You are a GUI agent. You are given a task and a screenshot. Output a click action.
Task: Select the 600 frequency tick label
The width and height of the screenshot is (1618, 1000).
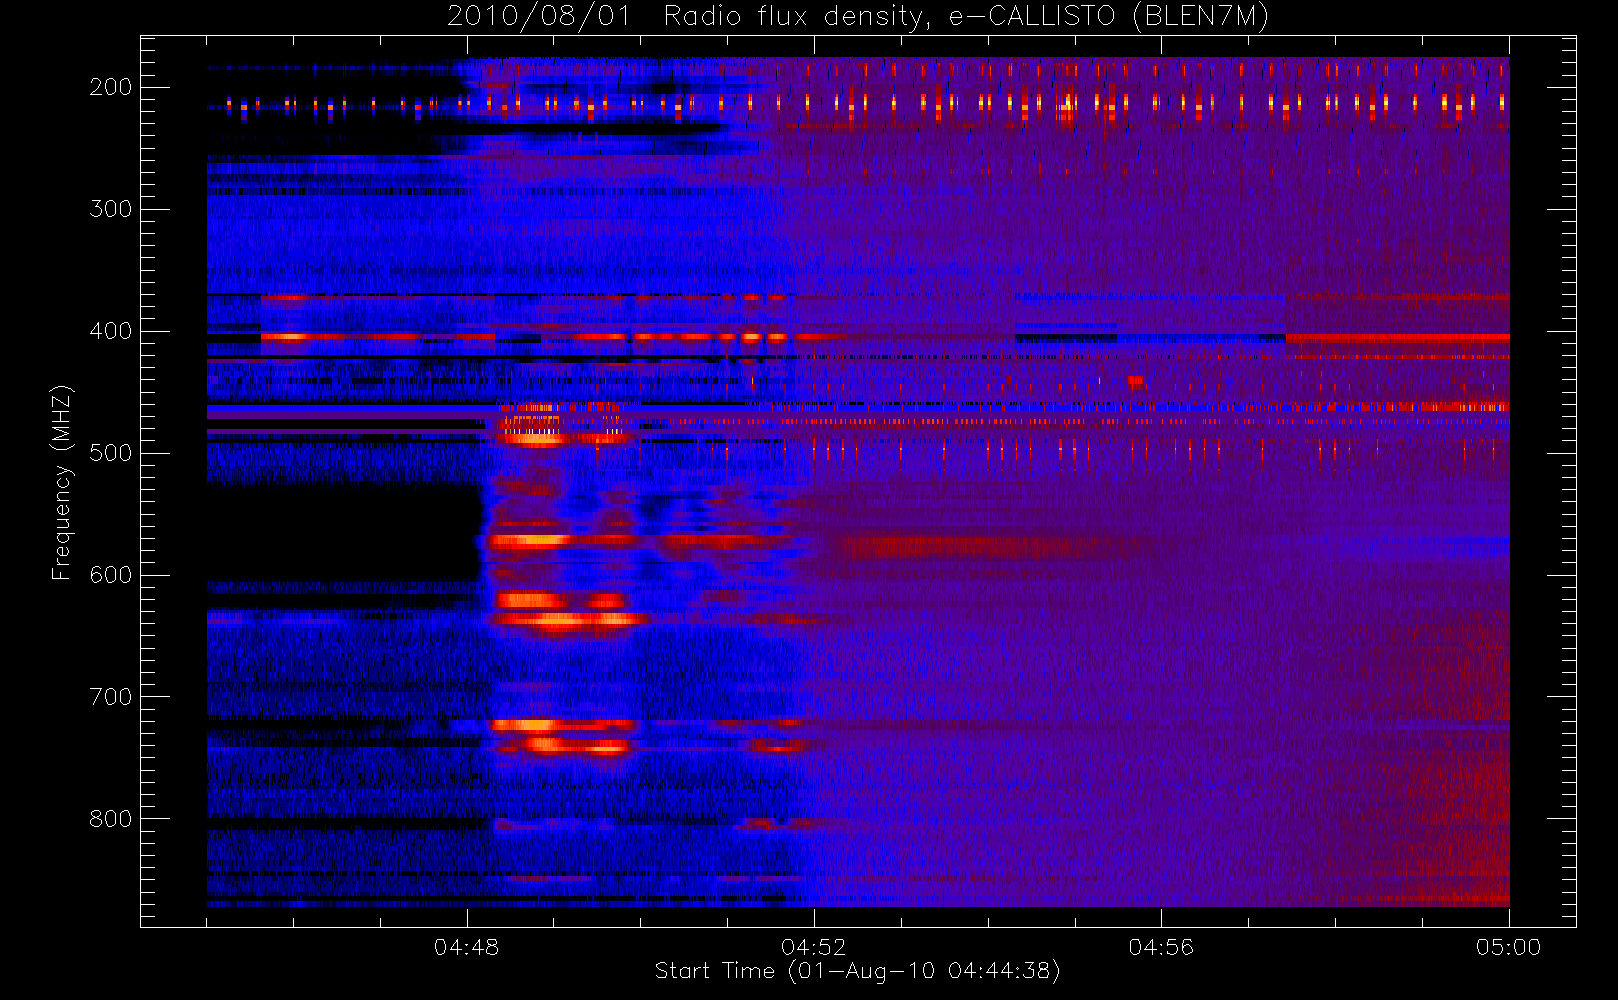click(x=111, y=575)
